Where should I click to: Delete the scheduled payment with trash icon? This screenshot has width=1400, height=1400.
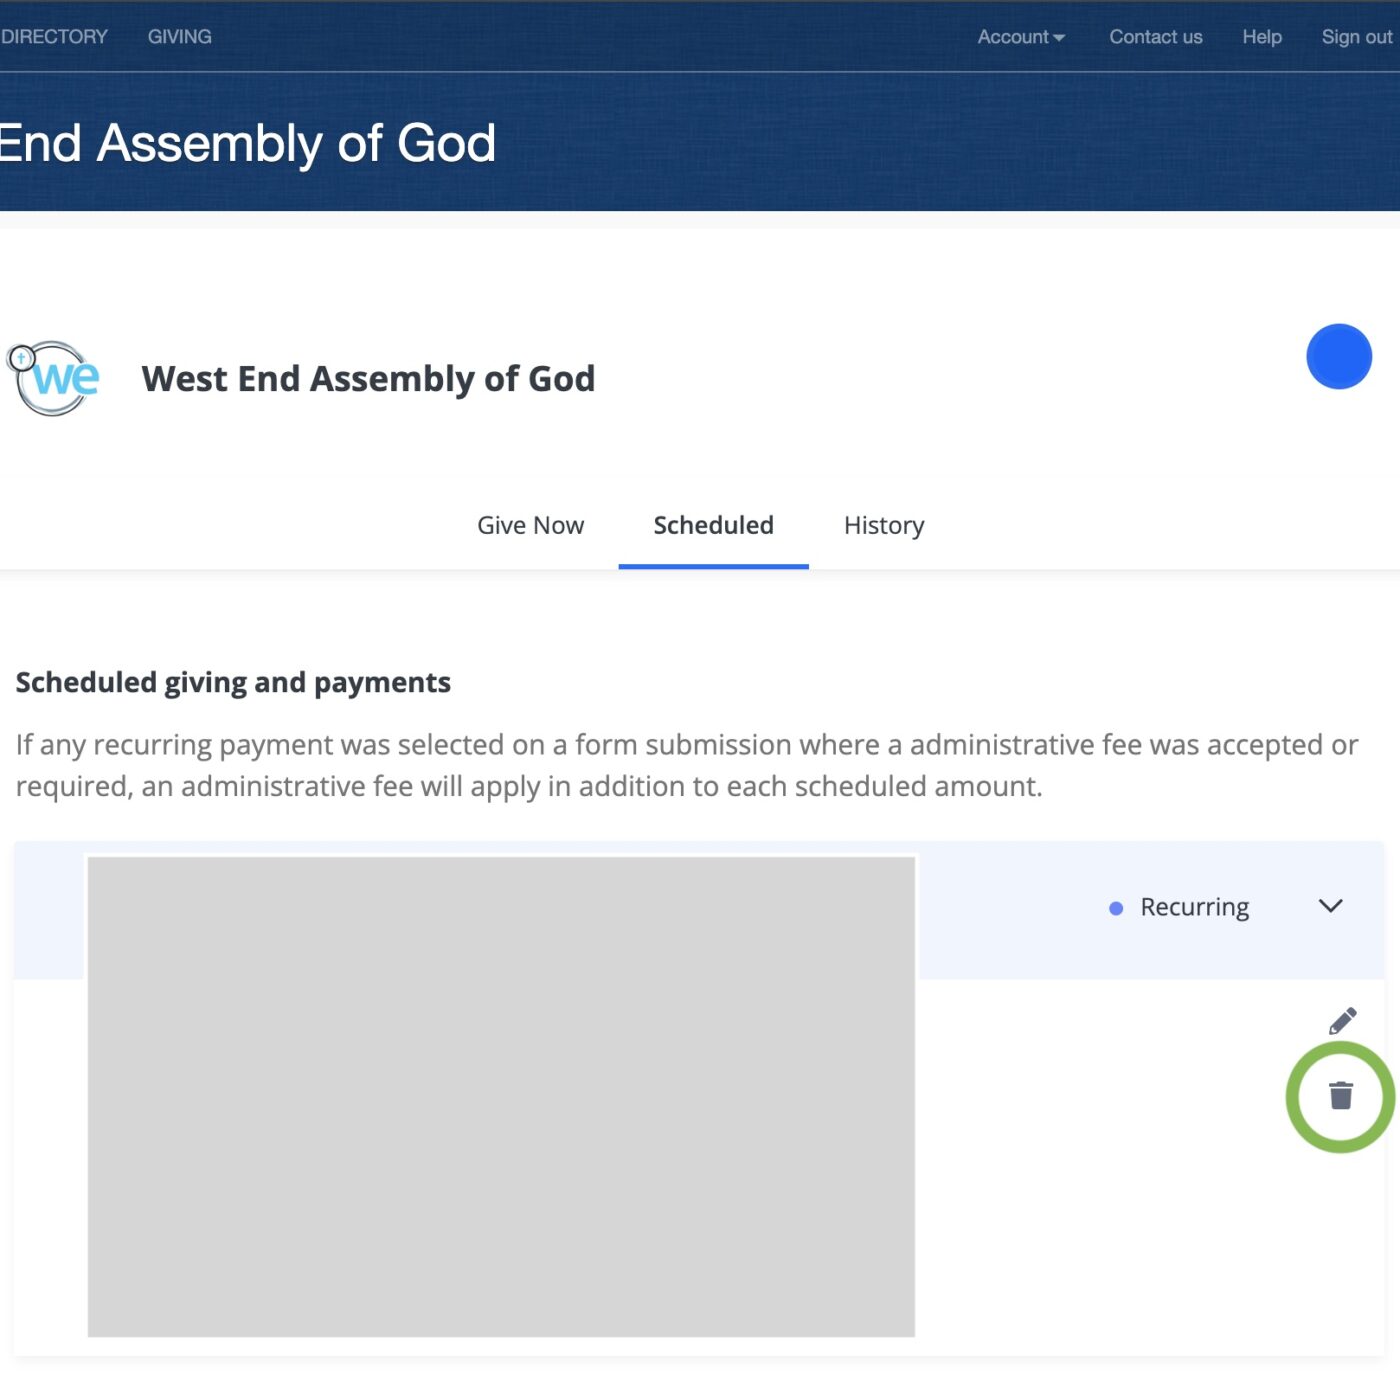point(1340,1095)
